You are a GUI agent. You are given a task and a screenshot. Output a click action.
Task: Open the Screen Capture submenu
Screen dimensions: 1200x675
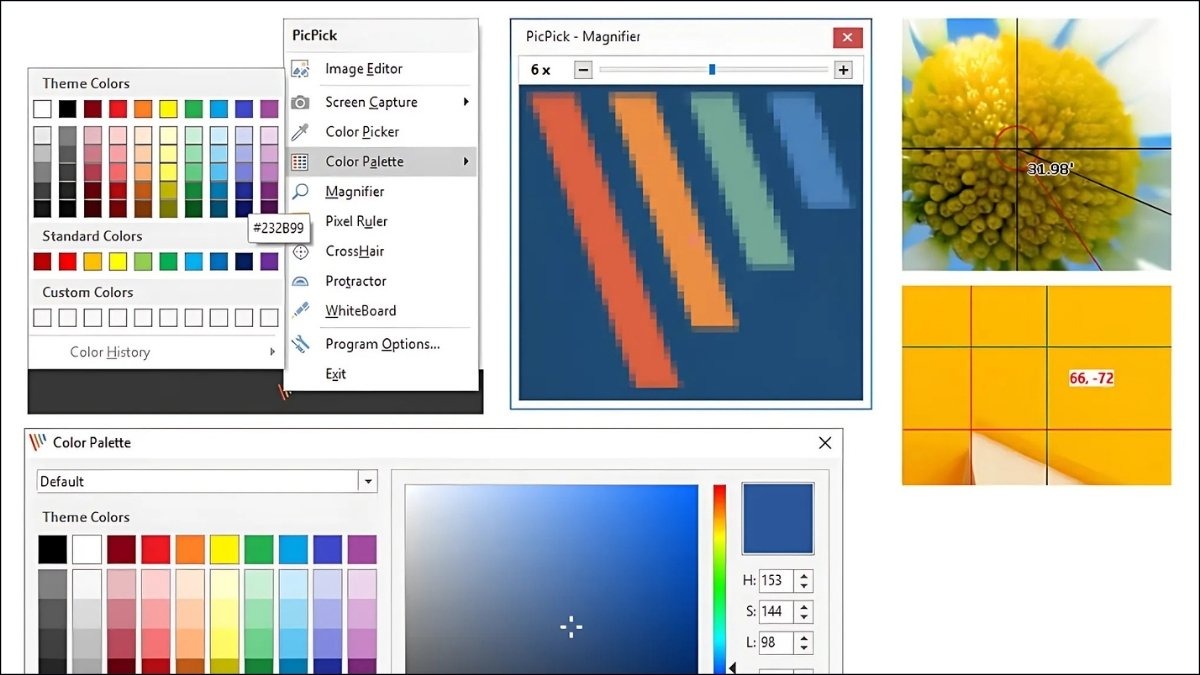click(x=381, y=102)
